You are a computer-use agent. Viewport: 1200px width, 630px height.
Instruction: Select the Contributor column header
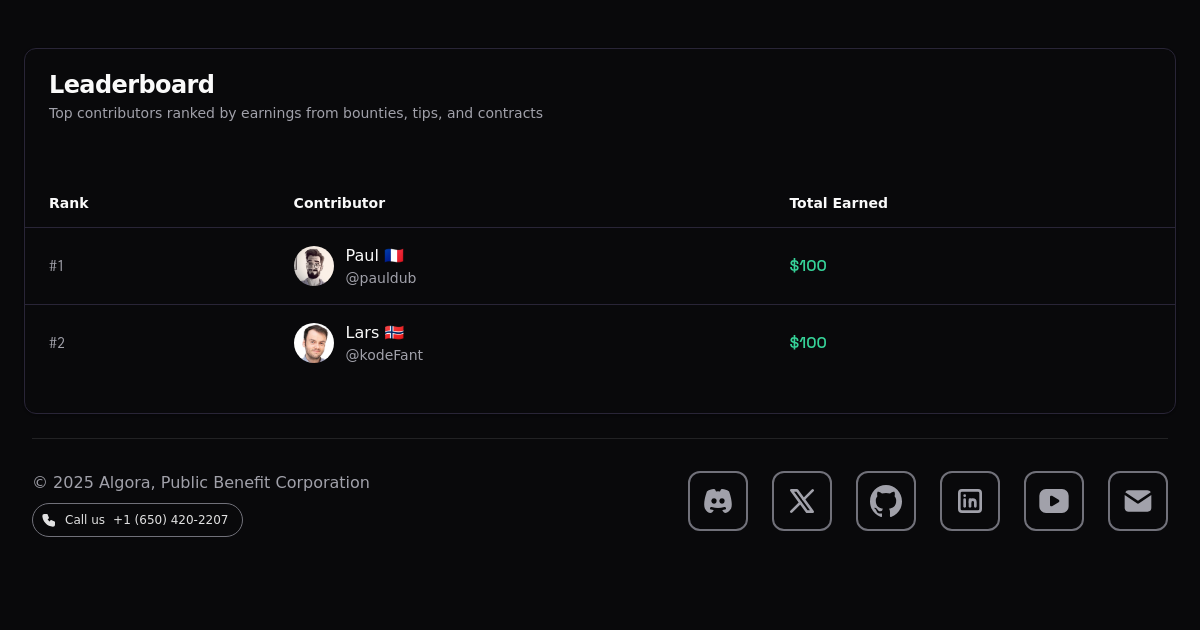[x=339, y=203]
